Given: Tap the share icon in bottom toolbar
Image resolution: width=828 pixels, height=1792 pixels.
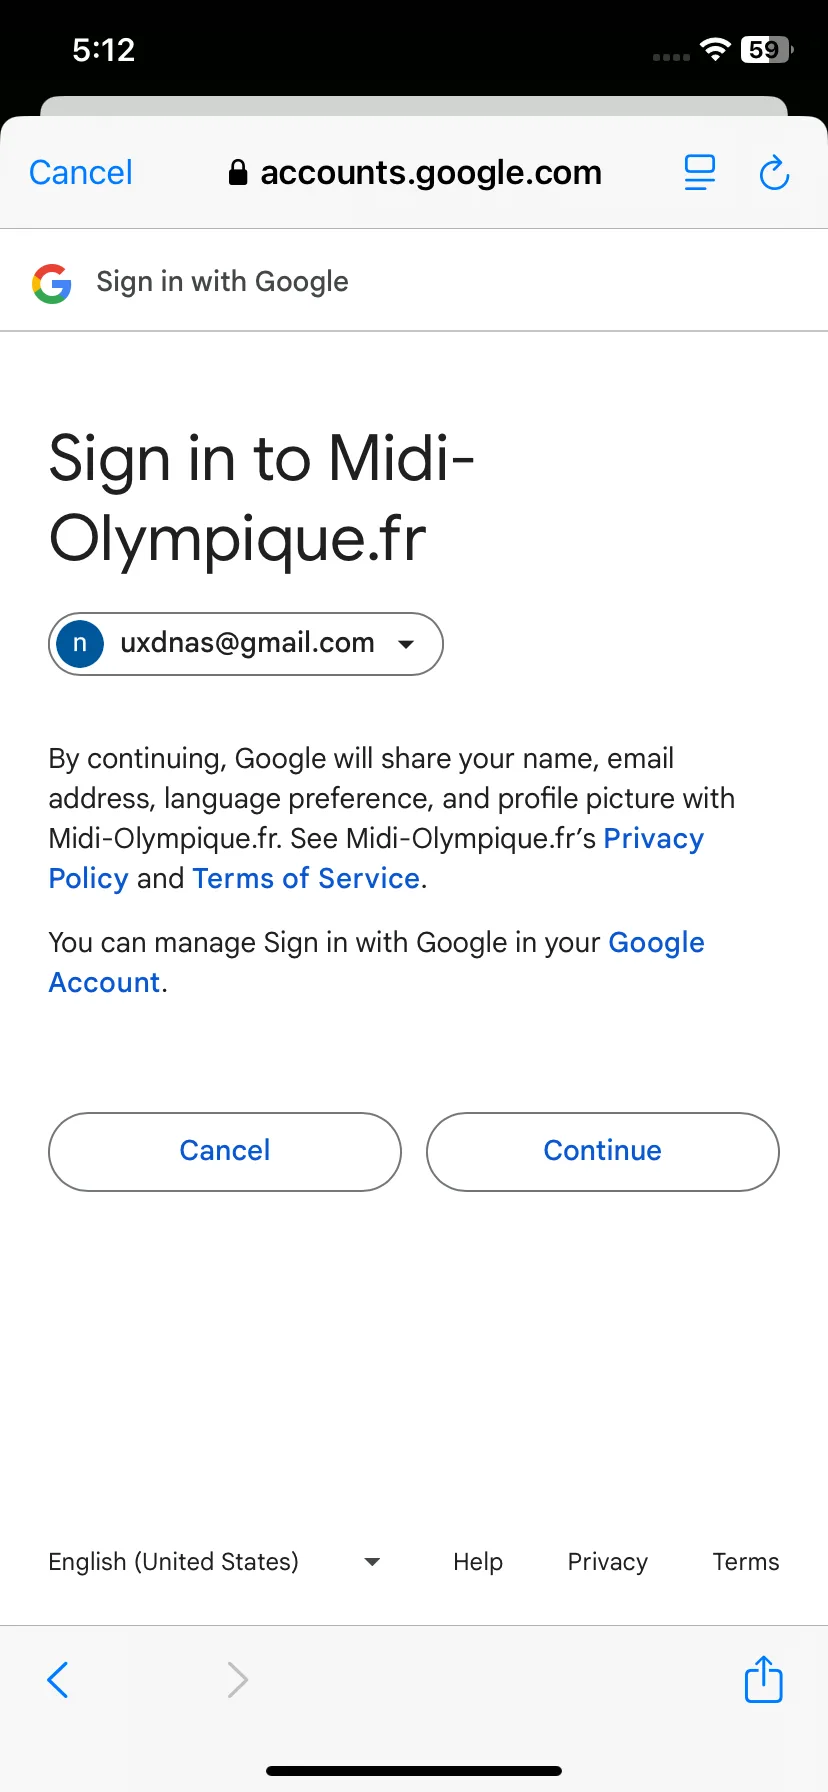Looking at the screenshot, I should [x=764, y=1679].
